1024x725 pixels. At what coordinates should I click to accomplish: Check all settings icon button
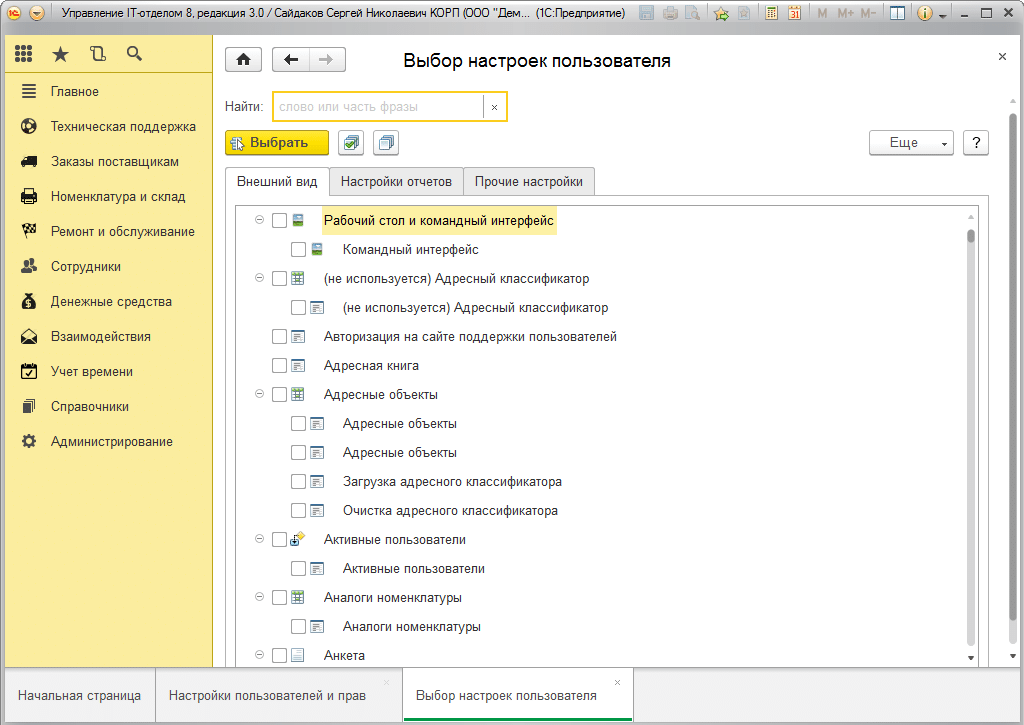351,142
